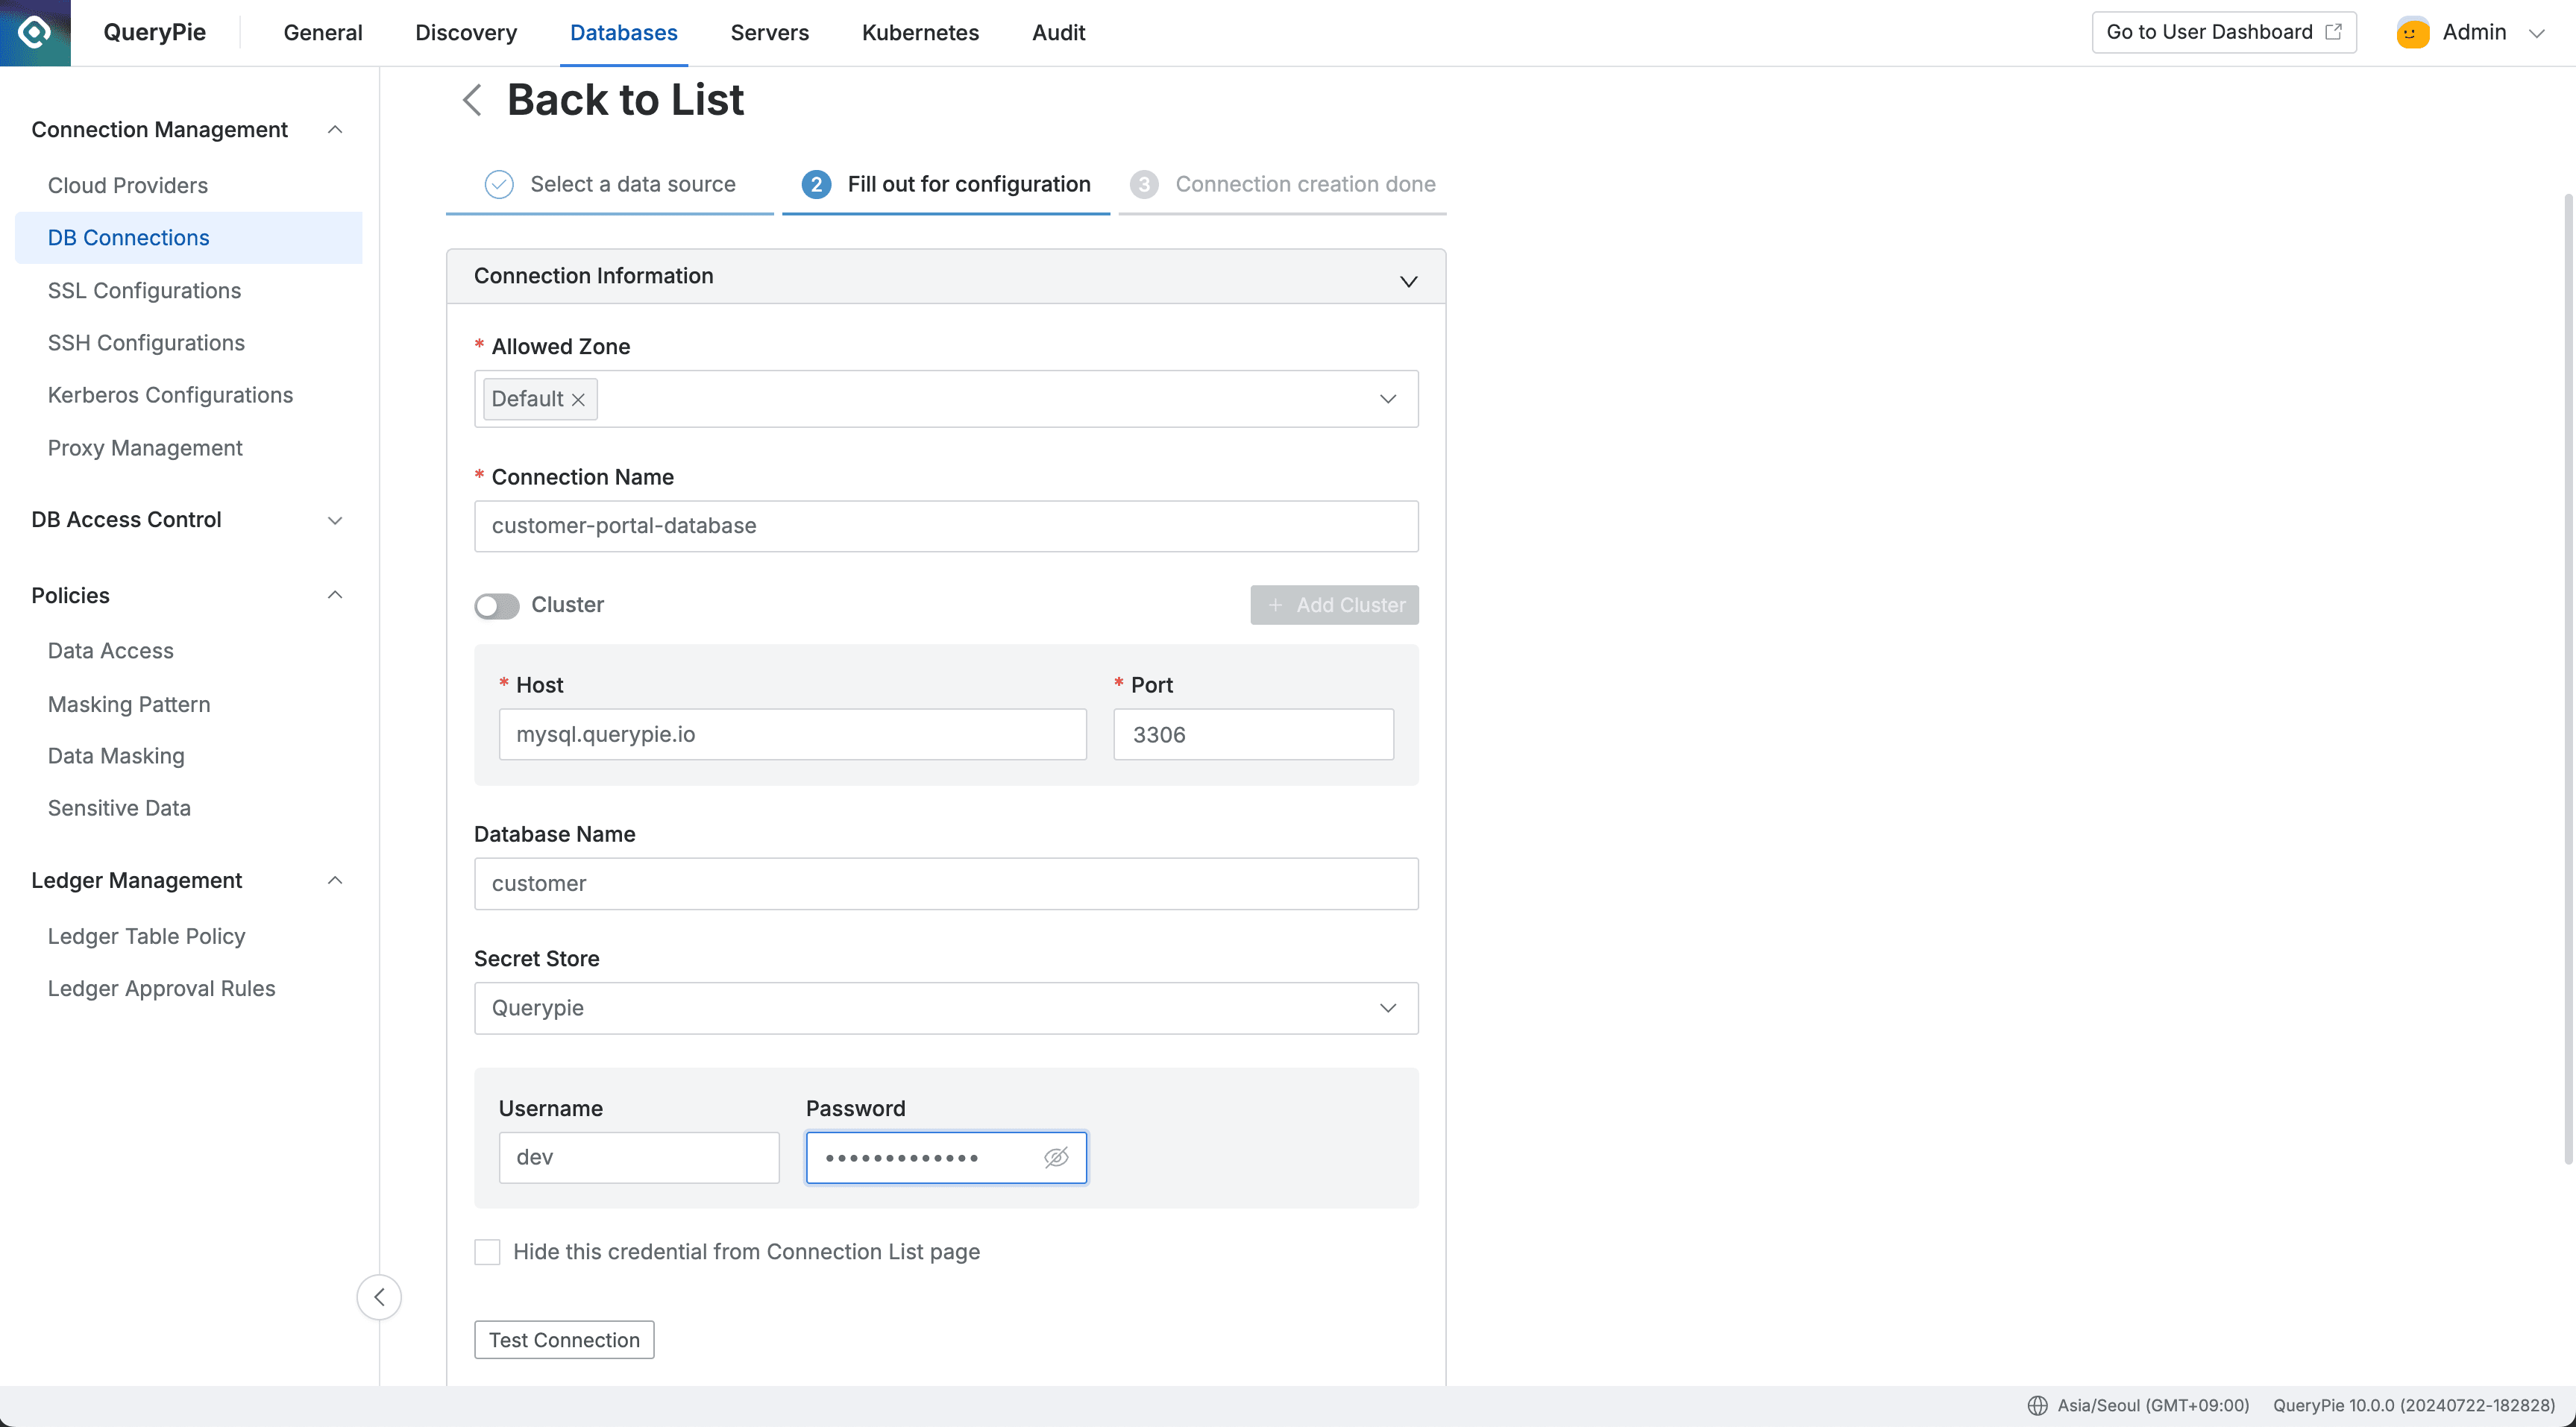Click the Admin avatar icon
Screen dimensions: 2576x1427
point(2412,31)
